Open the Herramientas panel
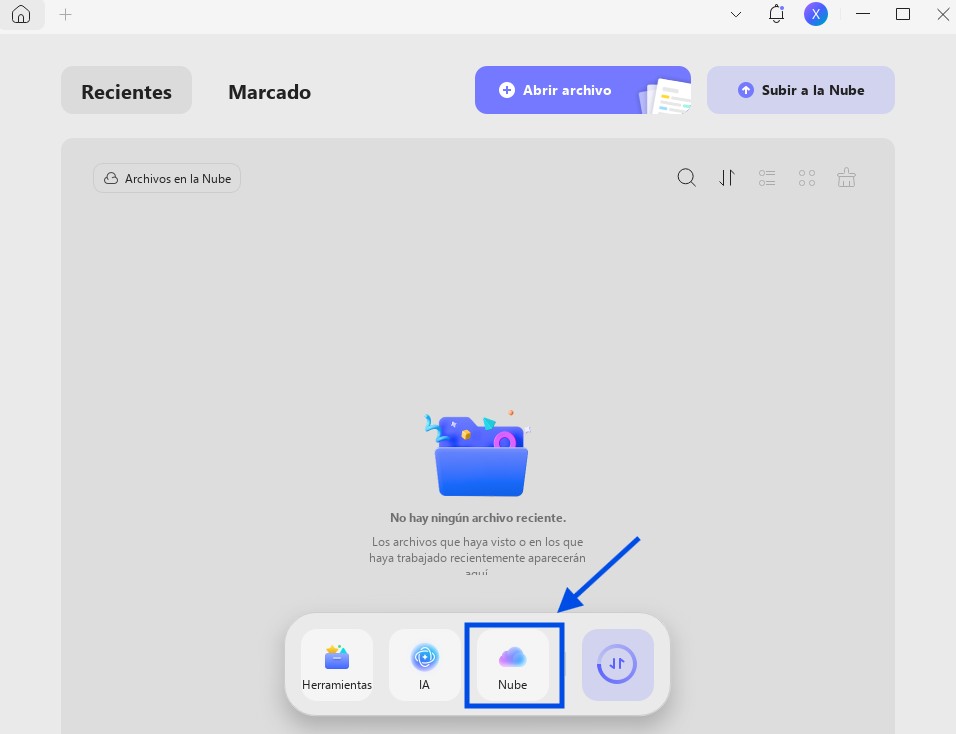Image resolution: width=956 pixels, height=734 pixels. point(337,665)
